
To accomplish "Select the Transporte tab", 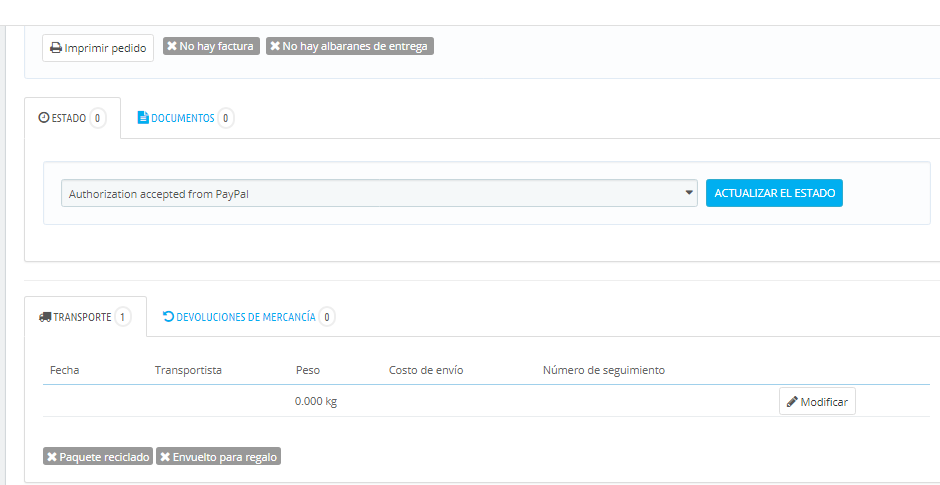I will [85, 317].
